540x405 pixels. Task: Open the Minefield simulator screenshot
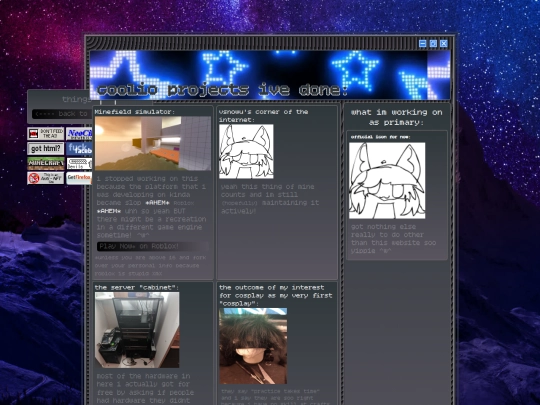click(x=153, y=143)
